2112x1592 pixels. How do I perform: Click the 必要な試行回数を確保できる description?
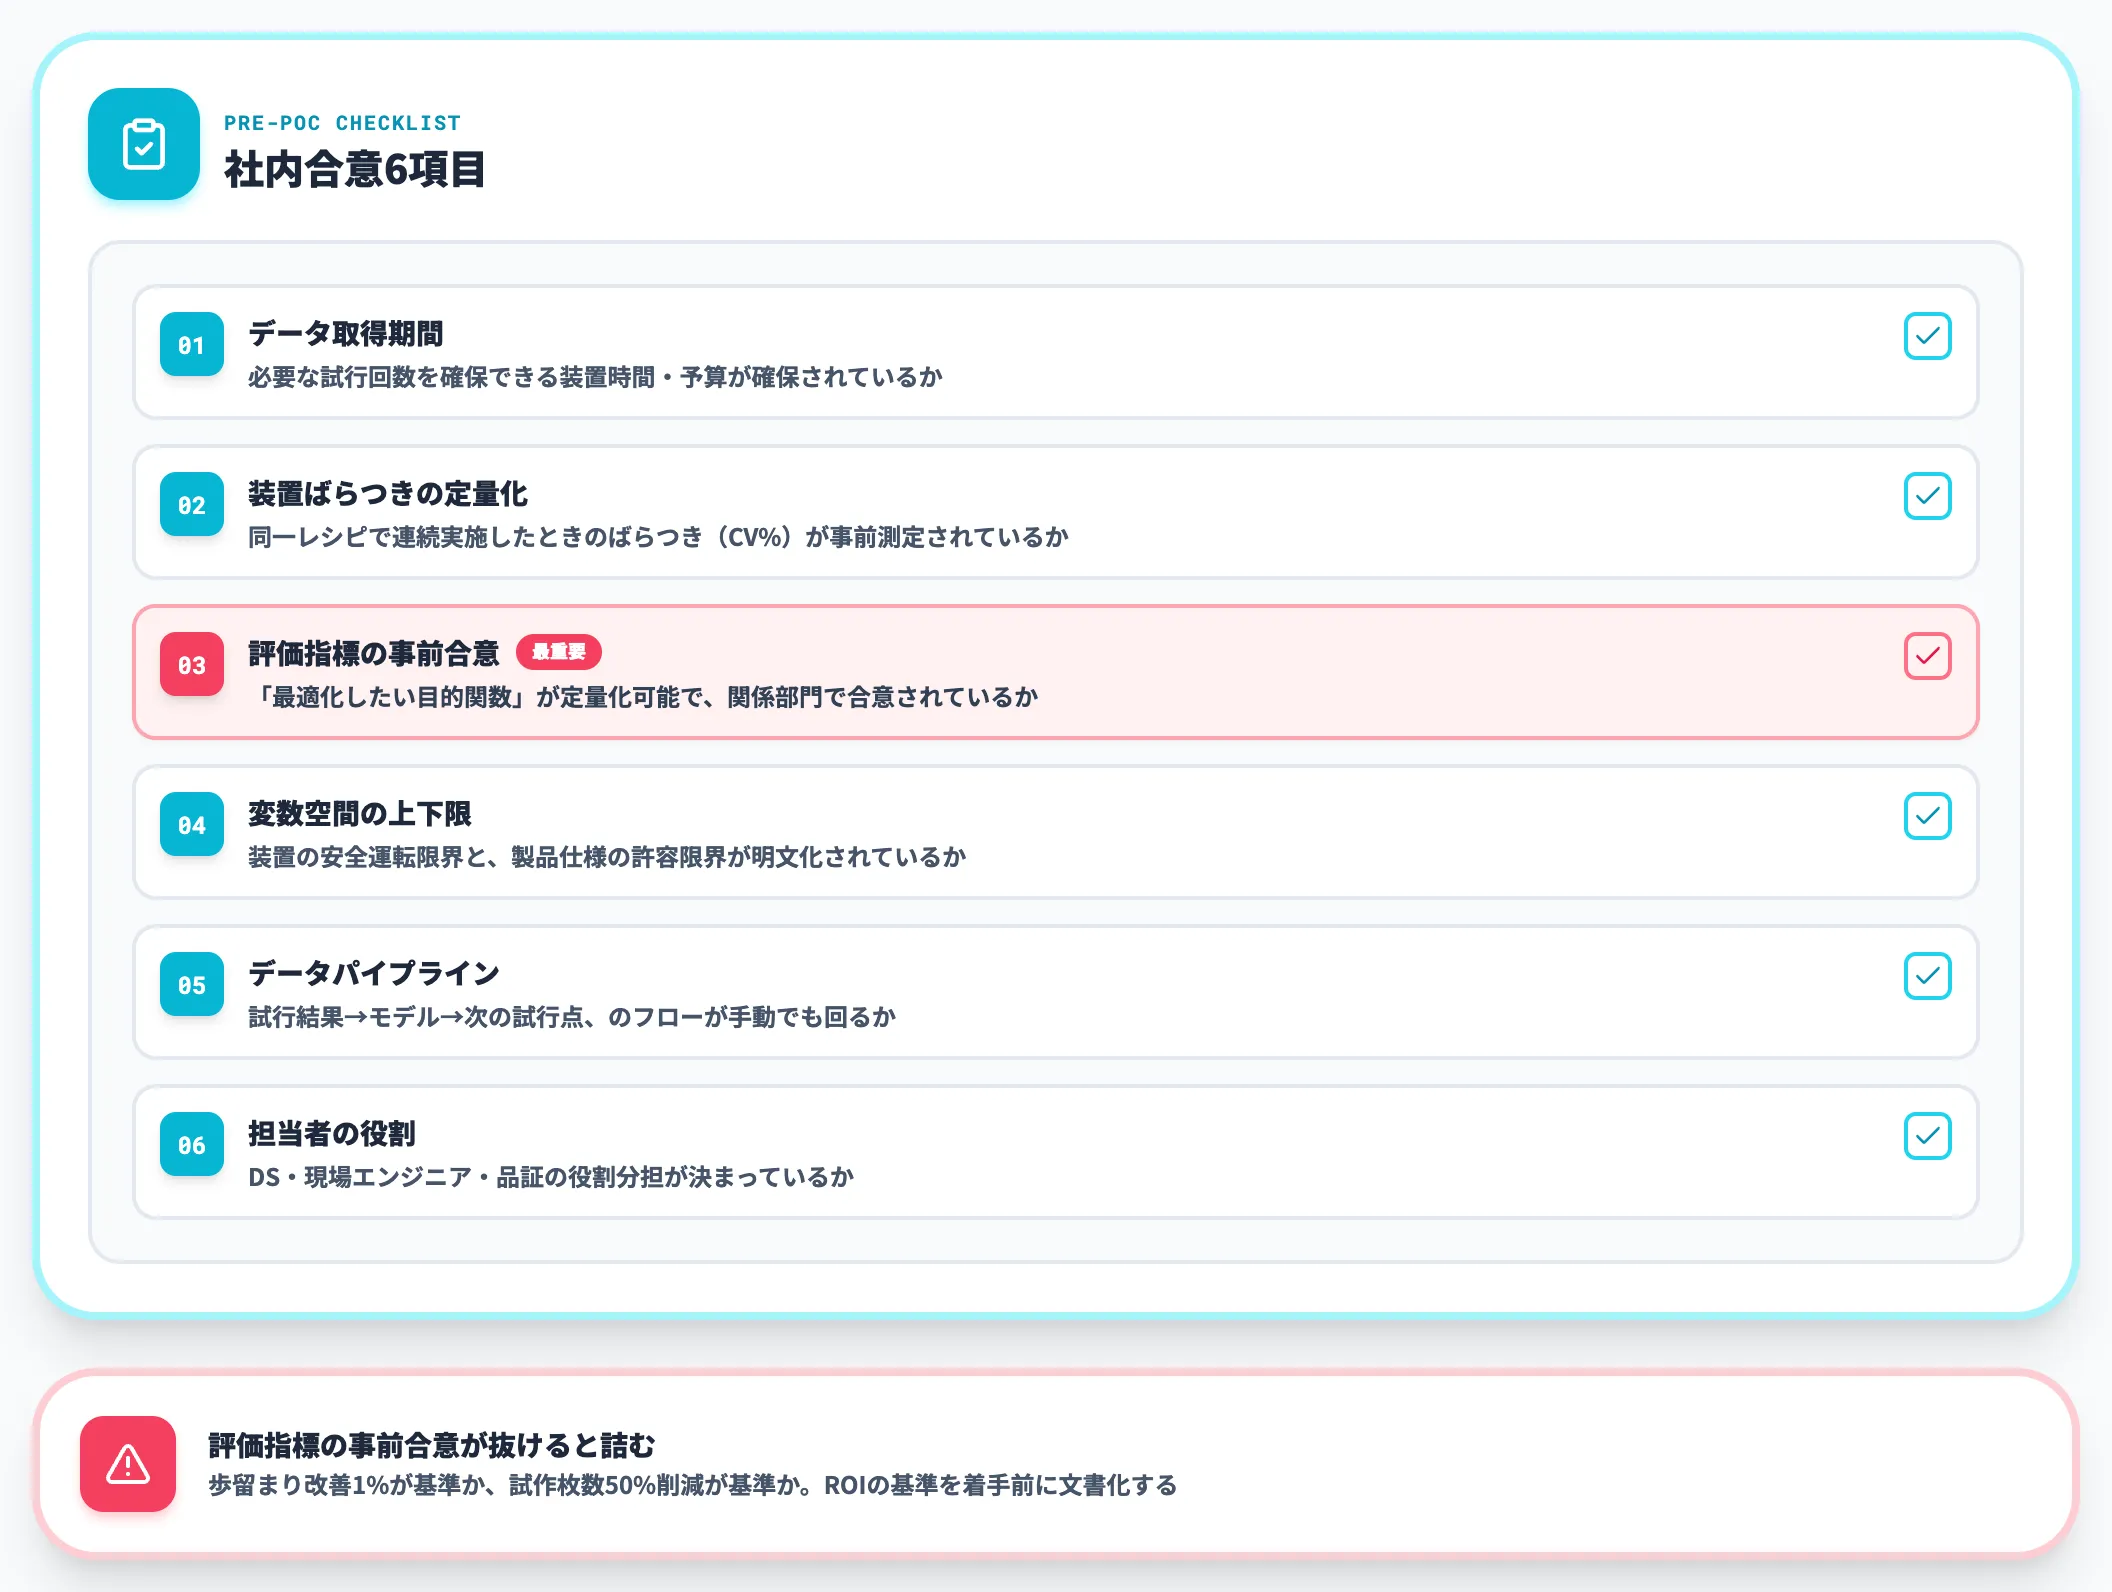coord(596,377)
